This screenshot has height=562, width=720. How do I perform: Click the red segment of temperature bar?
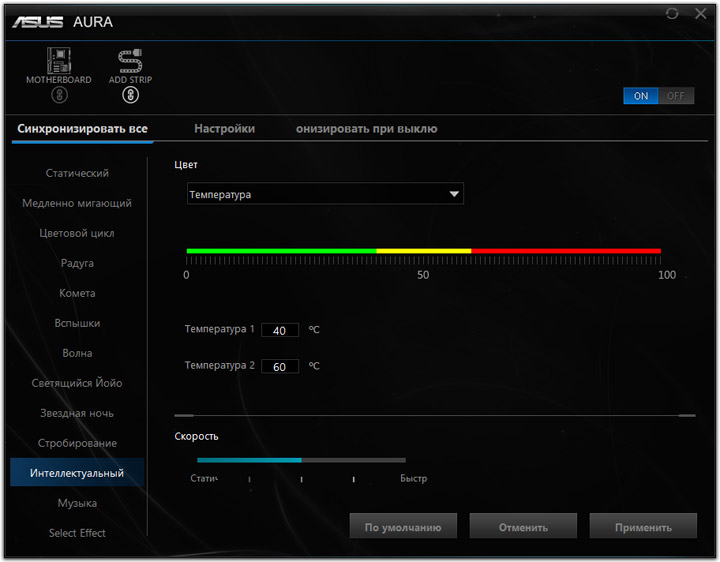[x=566, y=251]
